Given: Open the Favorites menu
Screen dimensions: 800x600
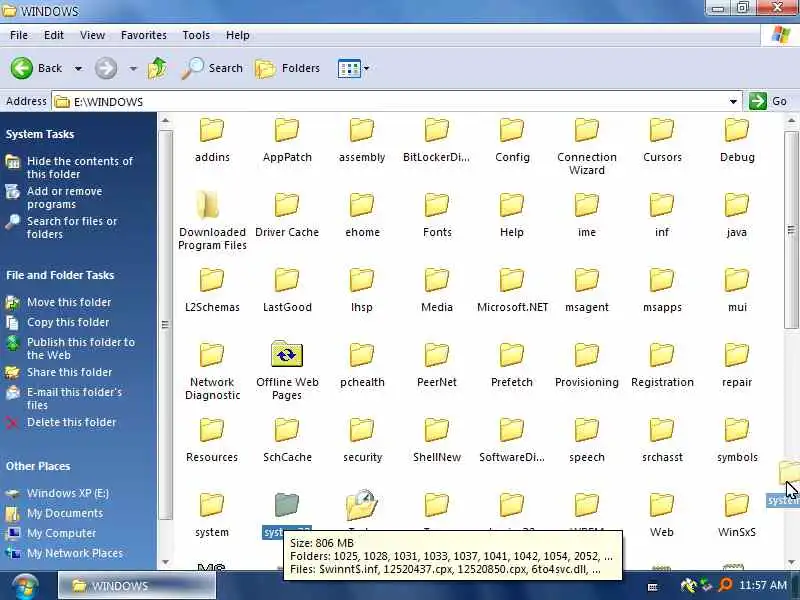Looking at the screenshot, I should pos(144,35).
